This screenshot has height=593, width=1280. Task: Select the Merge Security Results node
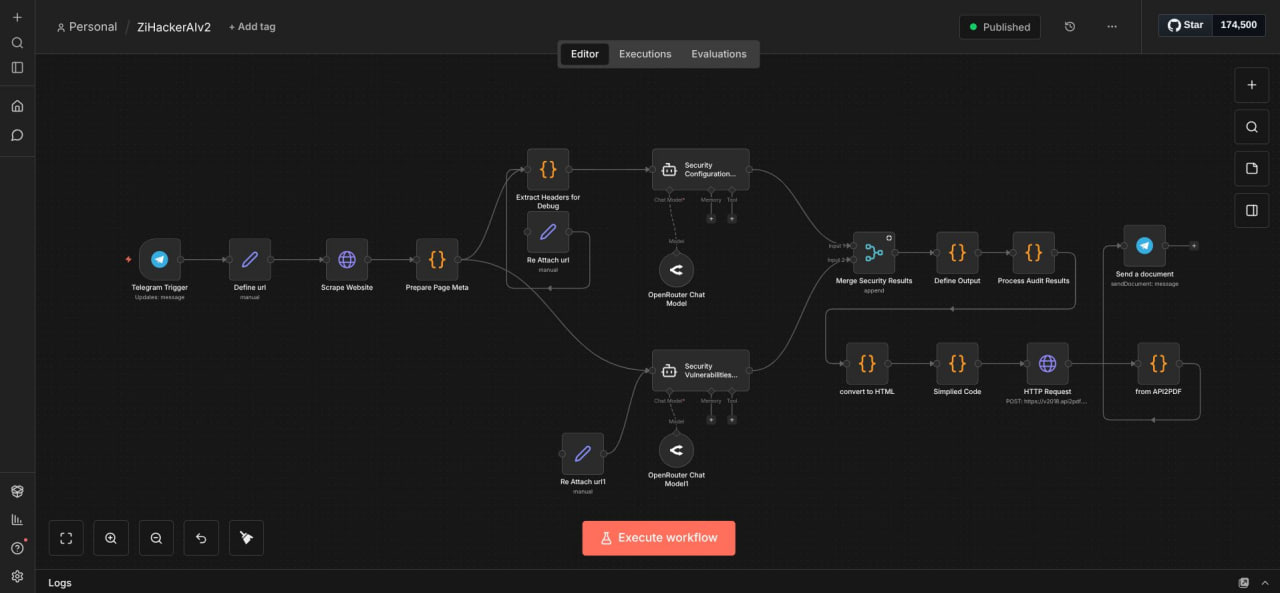click(x=874, y=253)
